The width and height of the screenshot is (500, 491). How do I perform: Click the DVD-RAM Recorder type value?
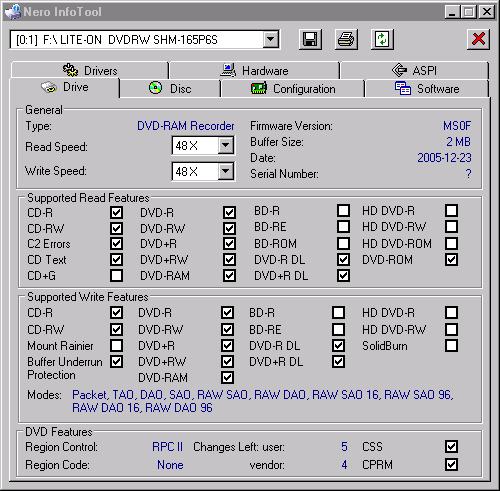(186, 126)
